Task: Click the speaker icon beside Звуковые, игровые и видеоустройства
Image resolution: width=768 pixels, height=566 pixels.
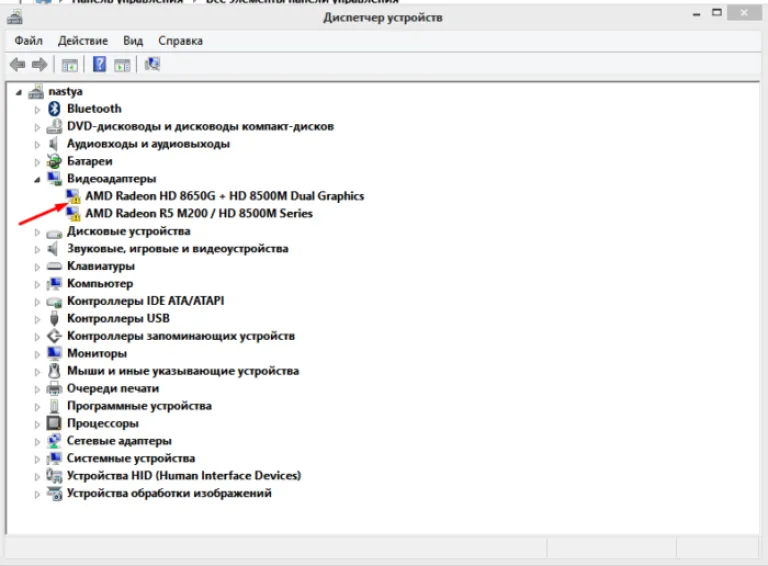Action: 53,248
